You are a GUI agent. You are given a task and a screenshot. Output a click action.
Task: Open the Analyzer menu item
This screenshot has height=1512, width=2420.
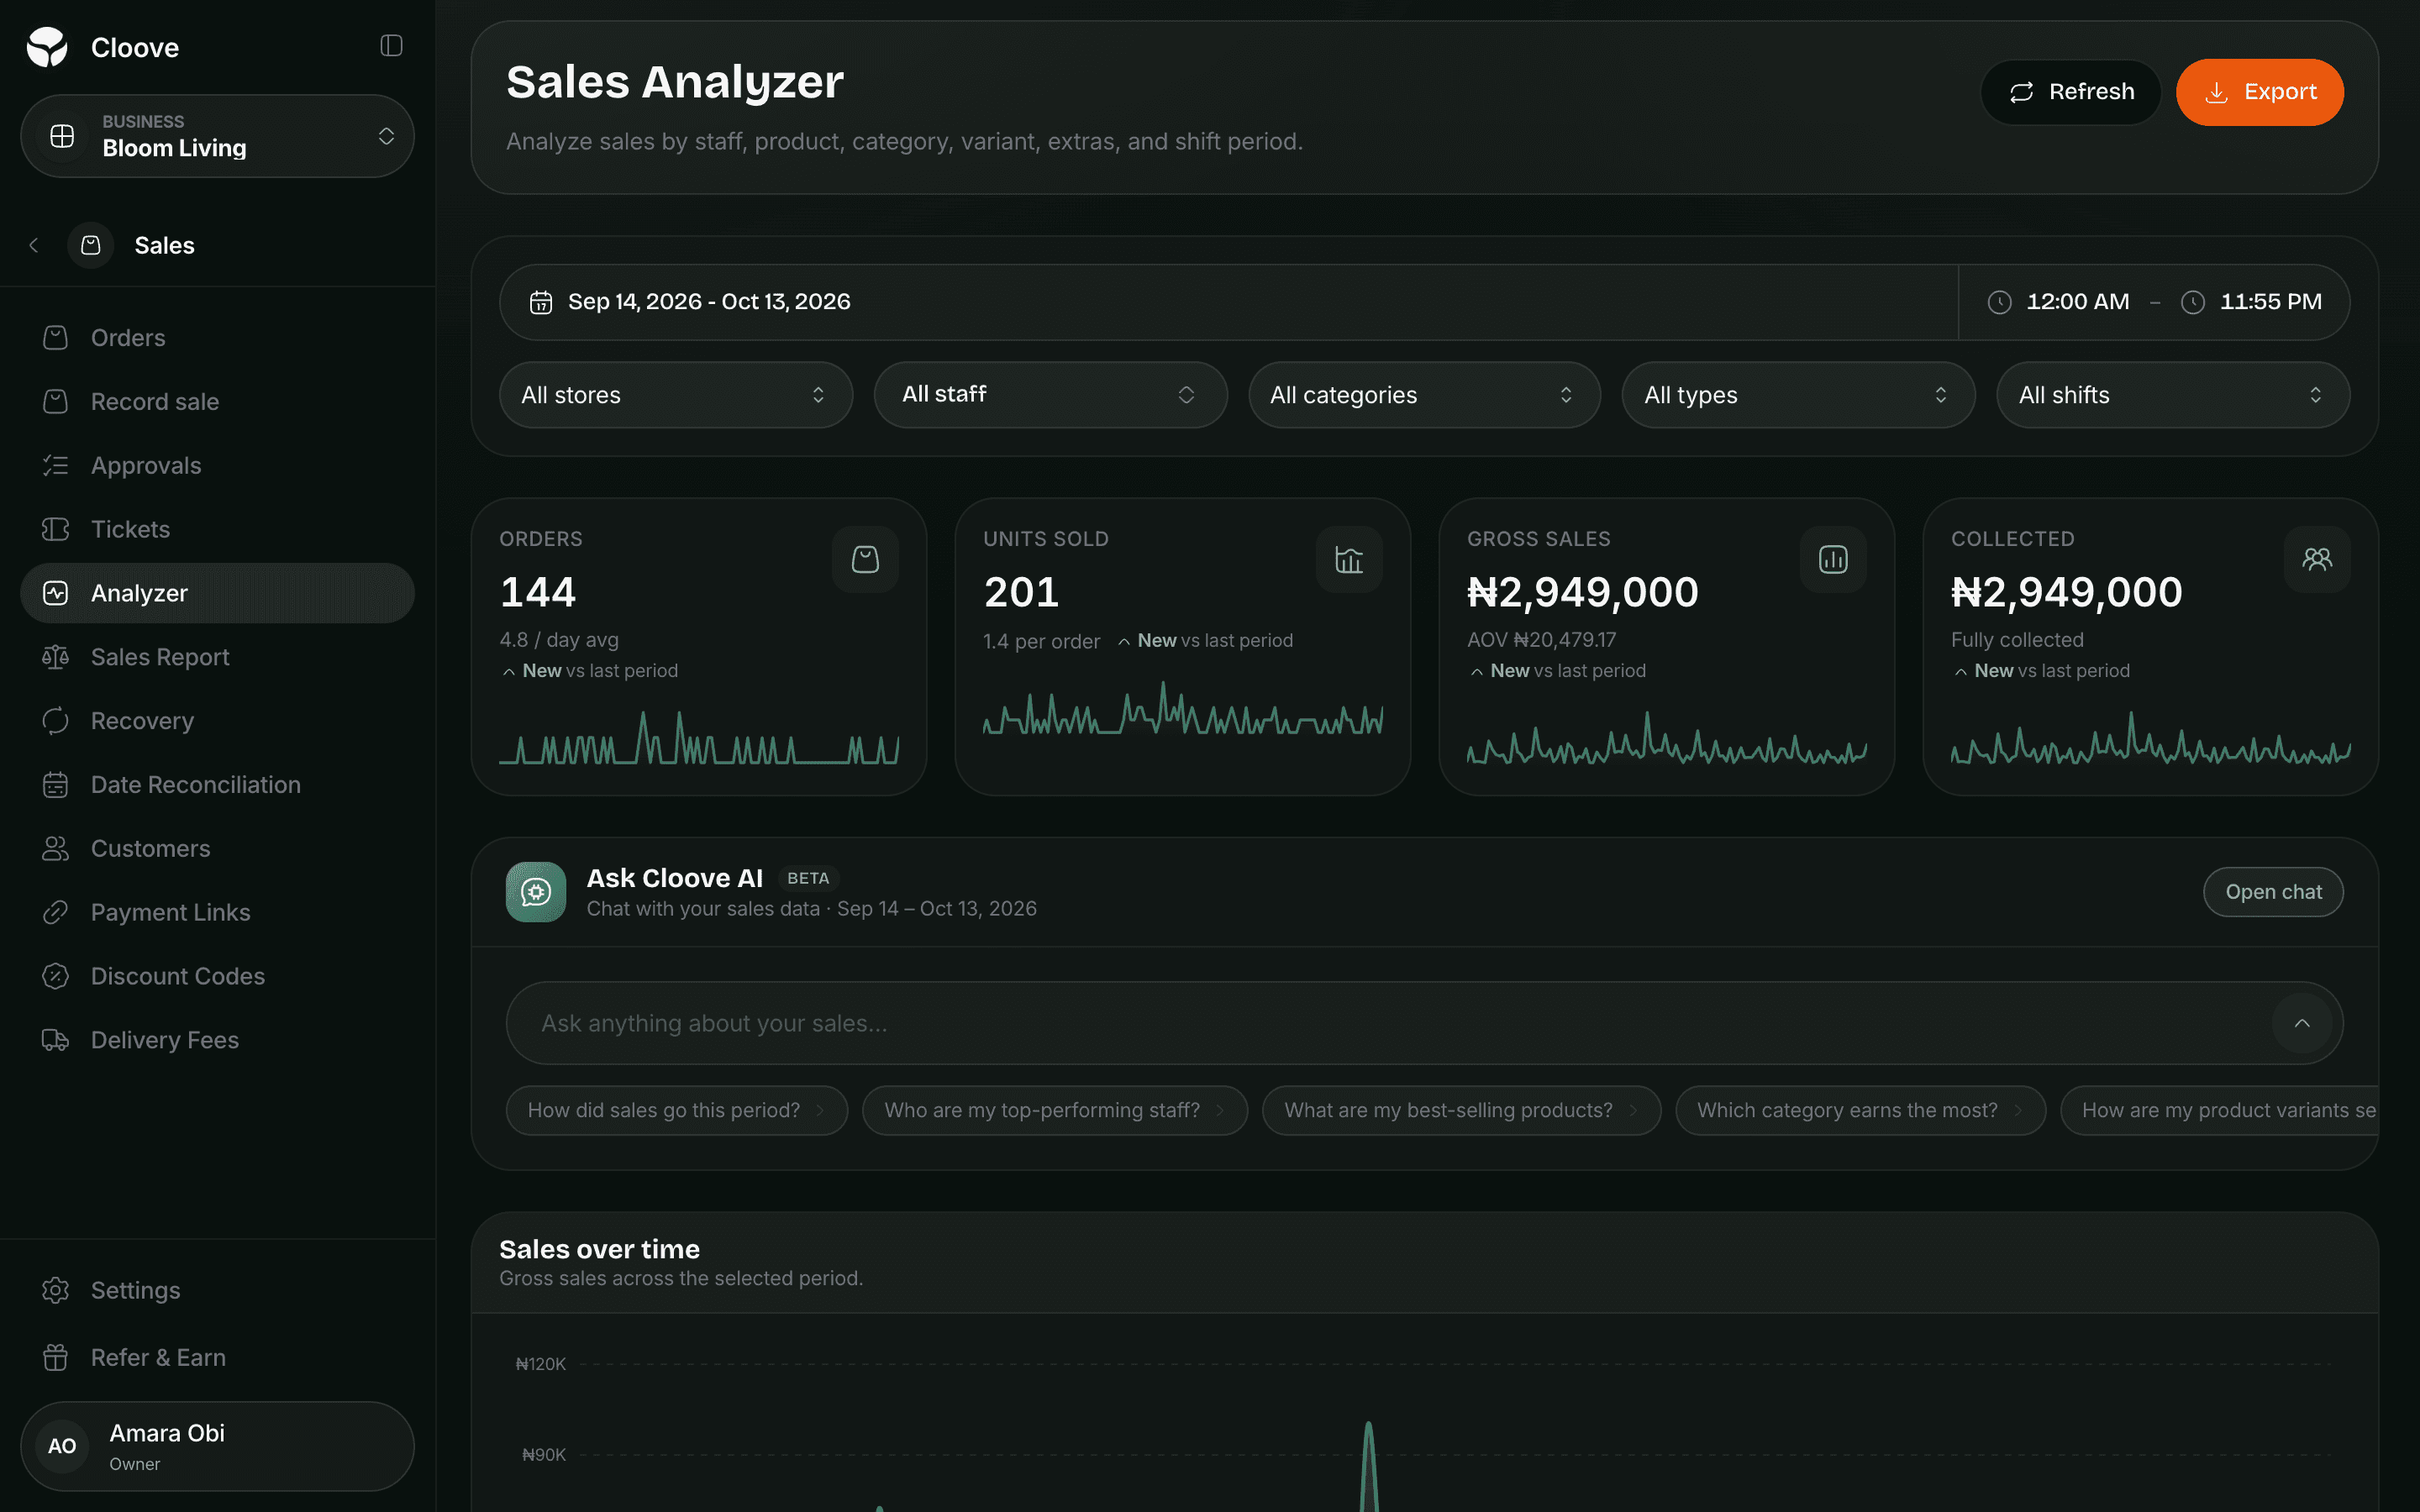[x=217, y=593]
